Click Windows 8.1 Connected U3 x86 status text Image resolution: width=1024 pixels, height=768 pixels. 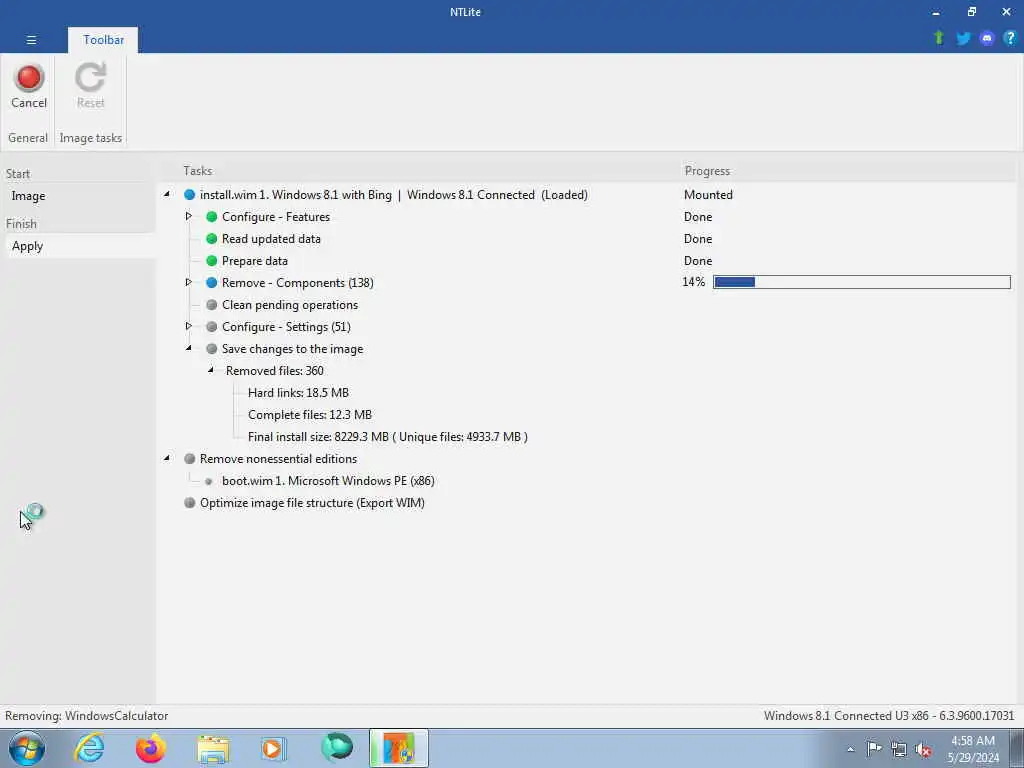[889, 716]
